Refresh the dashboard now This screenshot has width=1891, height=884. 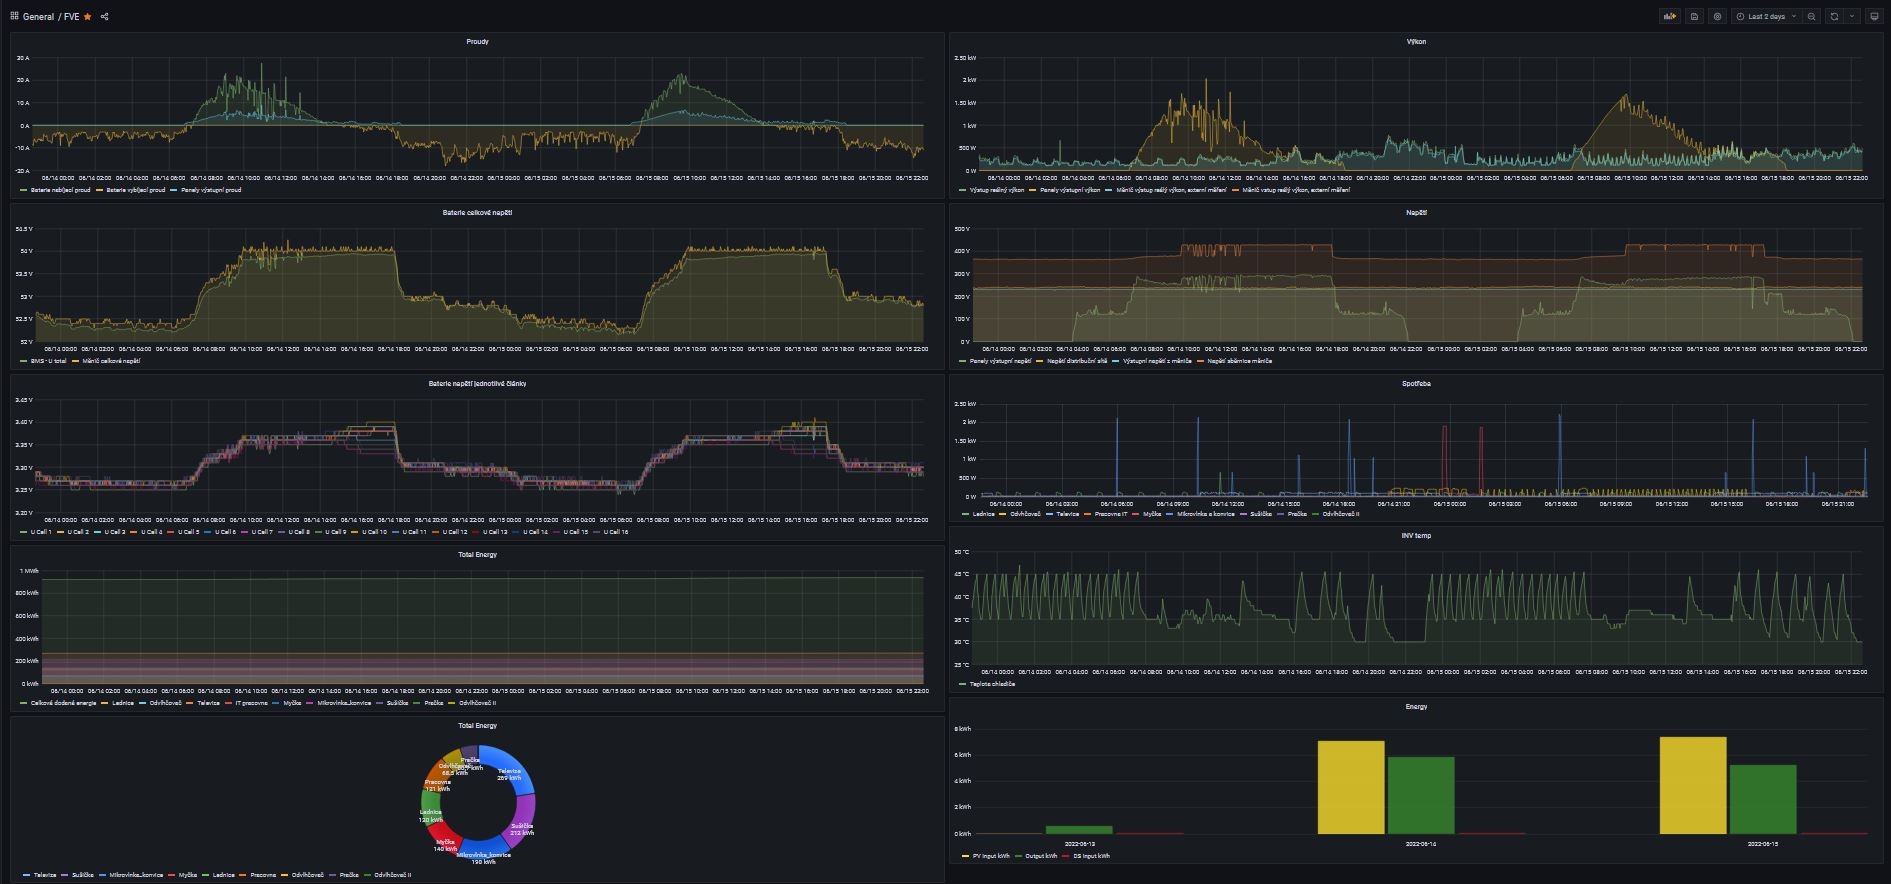pyautogui.click(x=1834, y=17)
